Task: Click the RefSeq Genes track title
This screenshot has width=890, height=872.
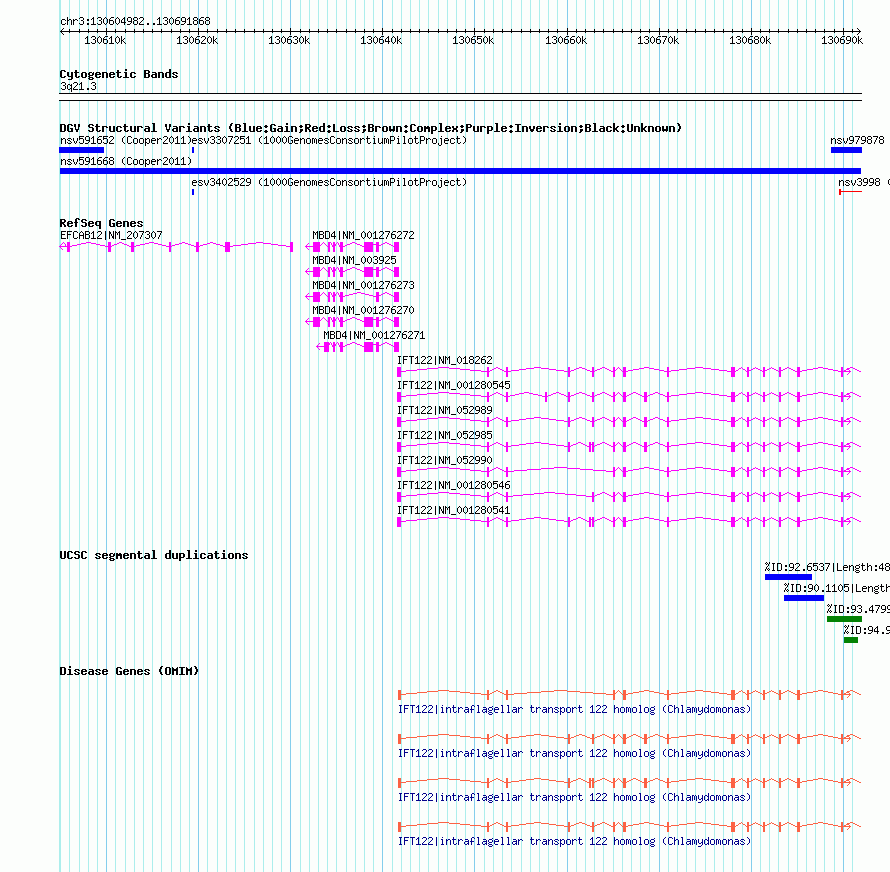Action: [x=102, y=223]
